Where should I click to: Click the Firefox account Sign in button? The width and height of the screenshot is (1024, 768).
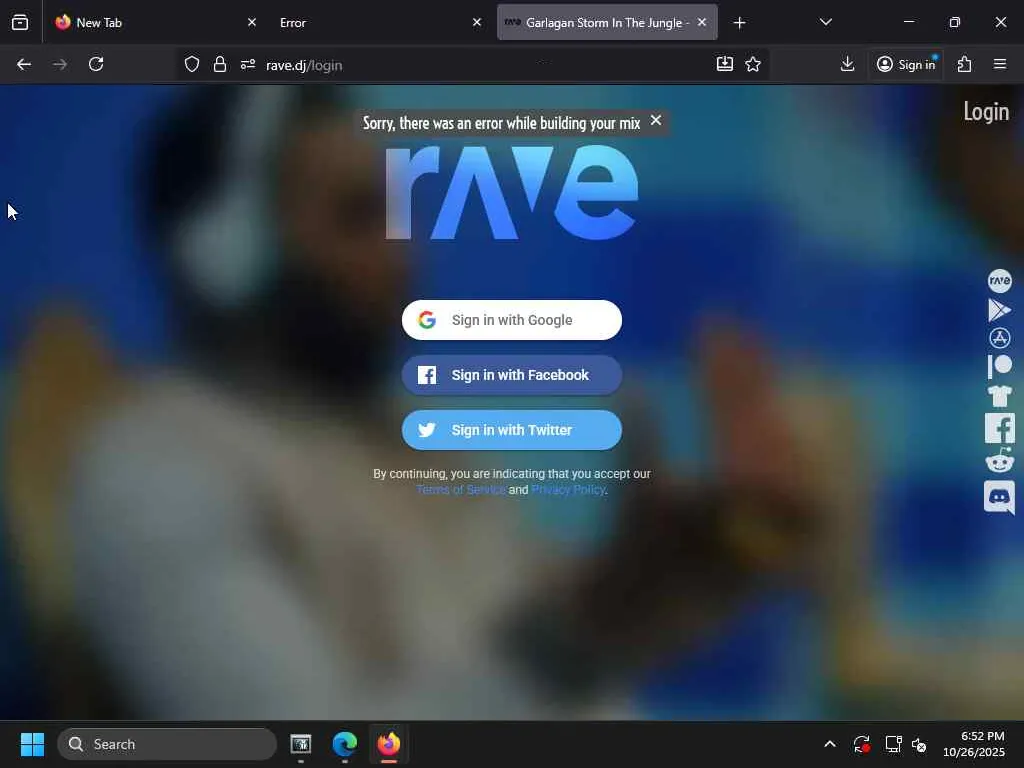pos(906,64)
